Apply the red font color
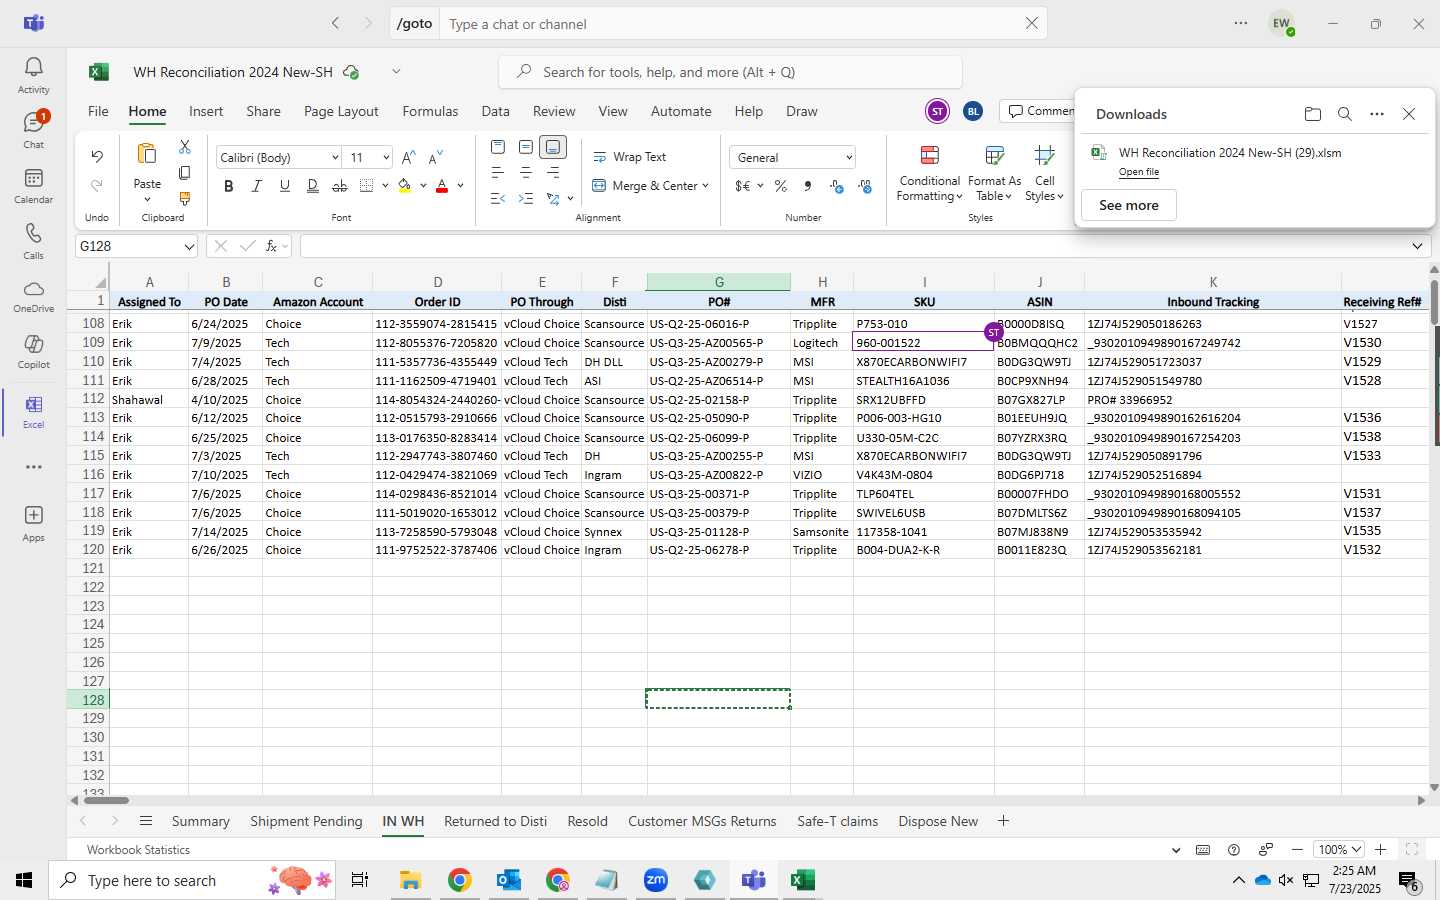This screenshot has width=1440, height=900. [442, 186]
